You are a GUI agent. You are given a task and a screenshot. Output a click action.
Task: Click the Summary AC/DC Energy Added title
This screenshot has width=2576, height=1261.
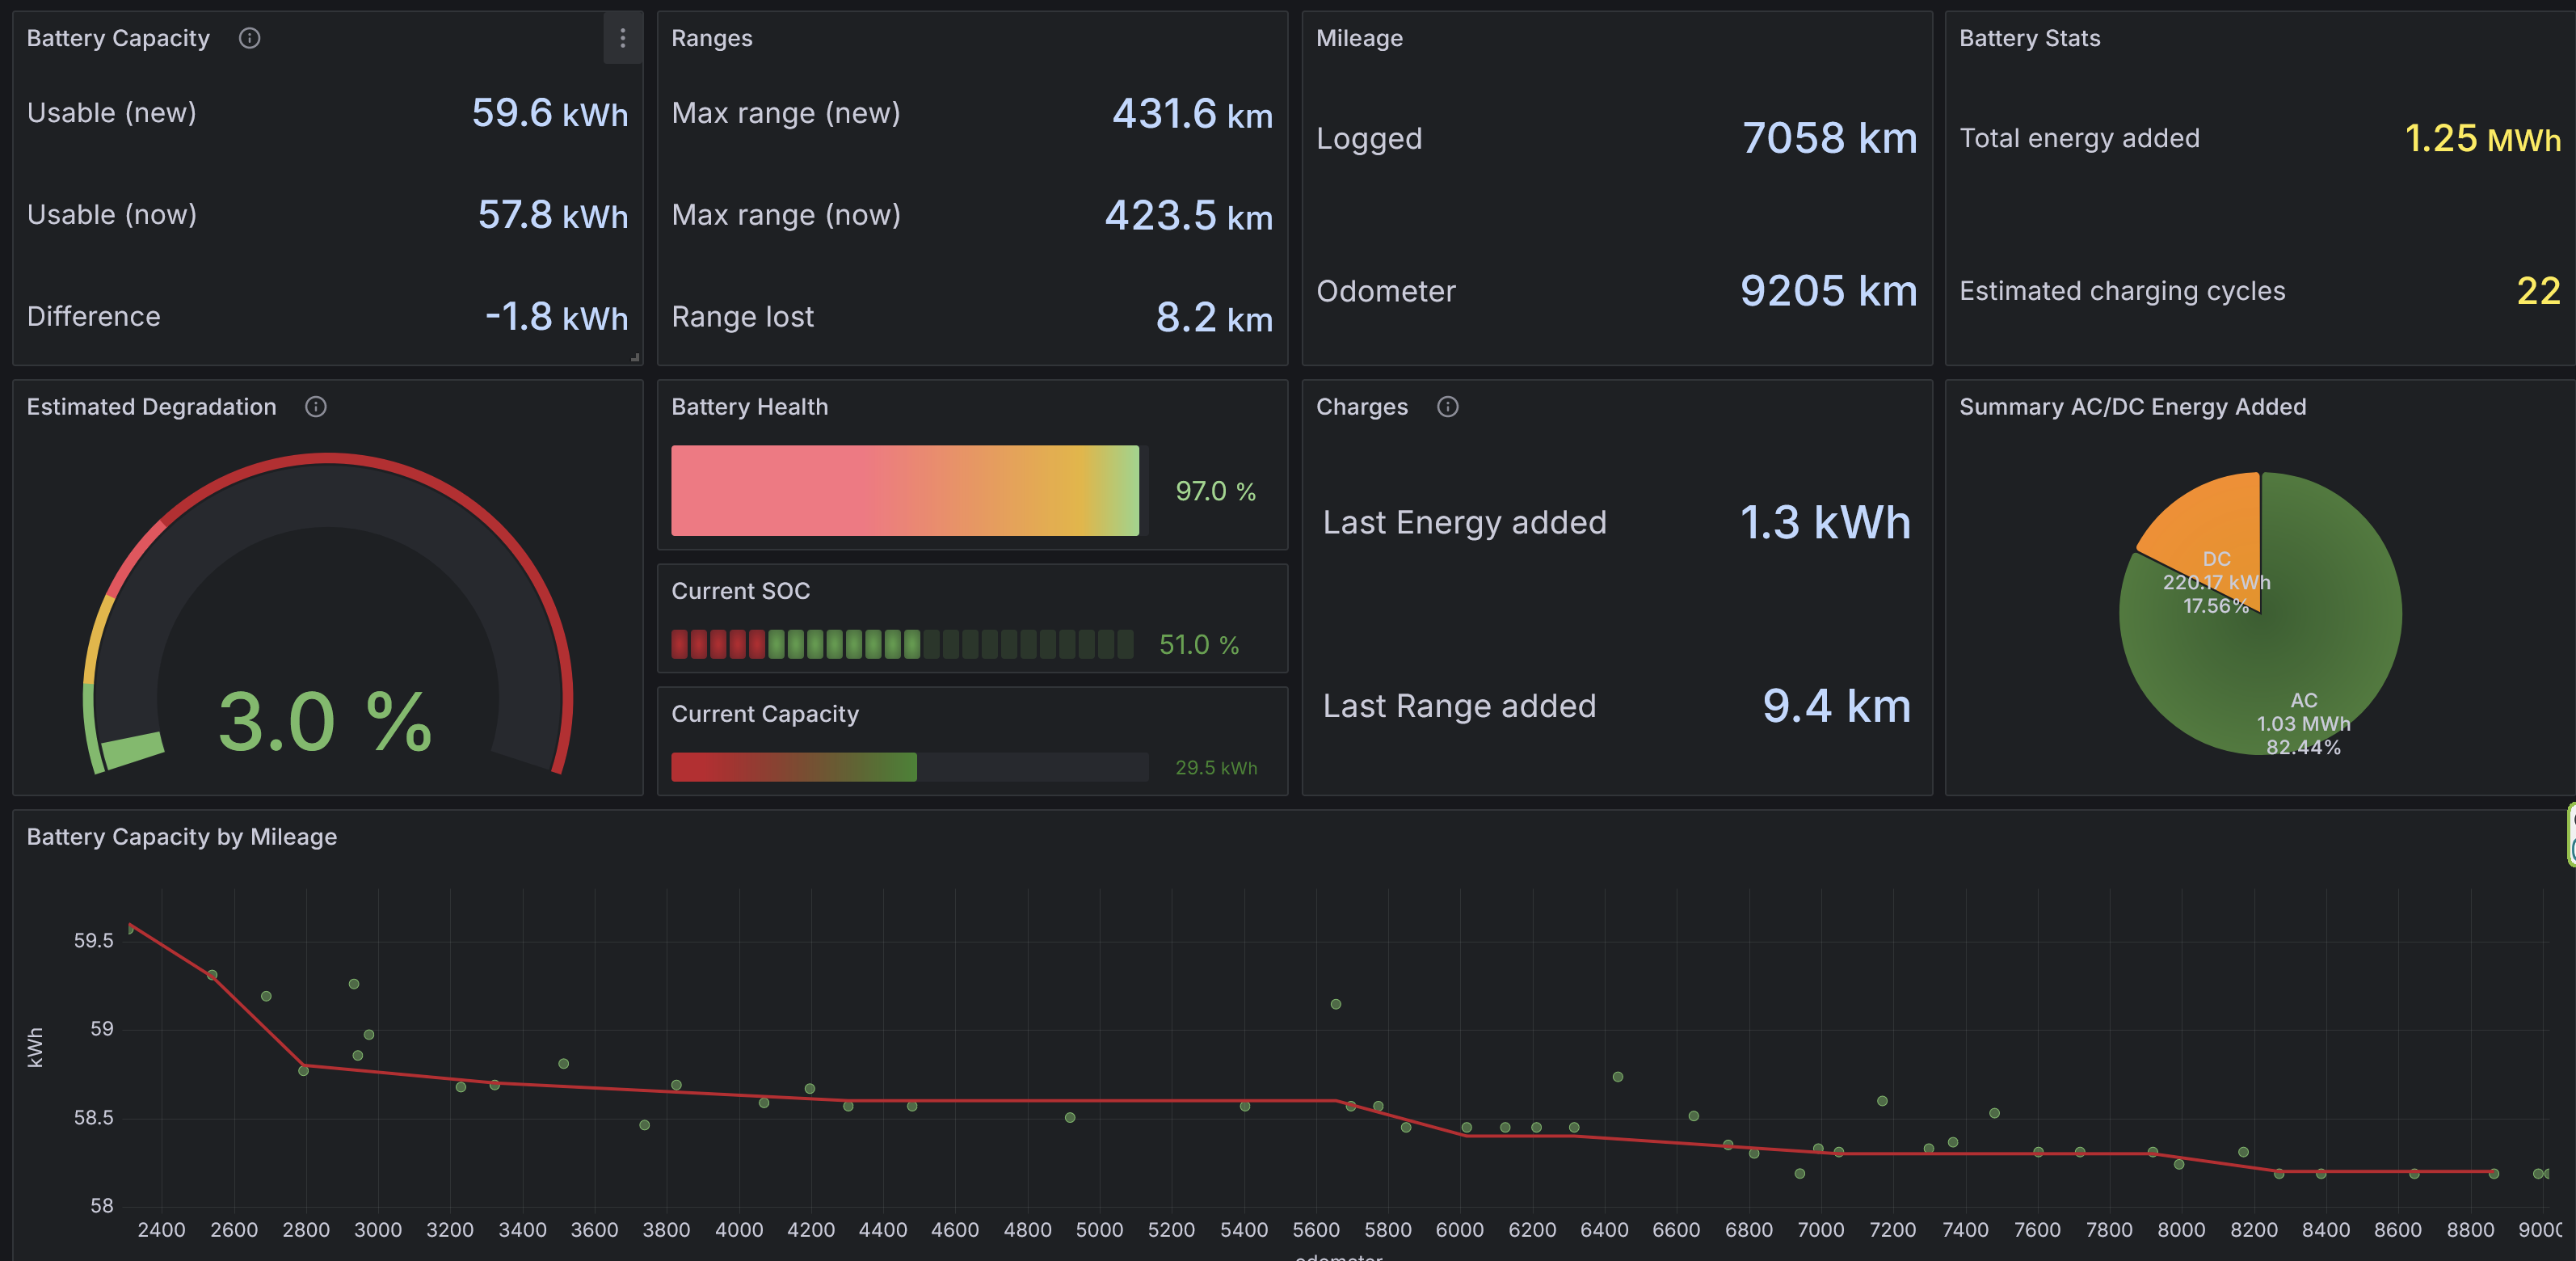[2132, 407]
